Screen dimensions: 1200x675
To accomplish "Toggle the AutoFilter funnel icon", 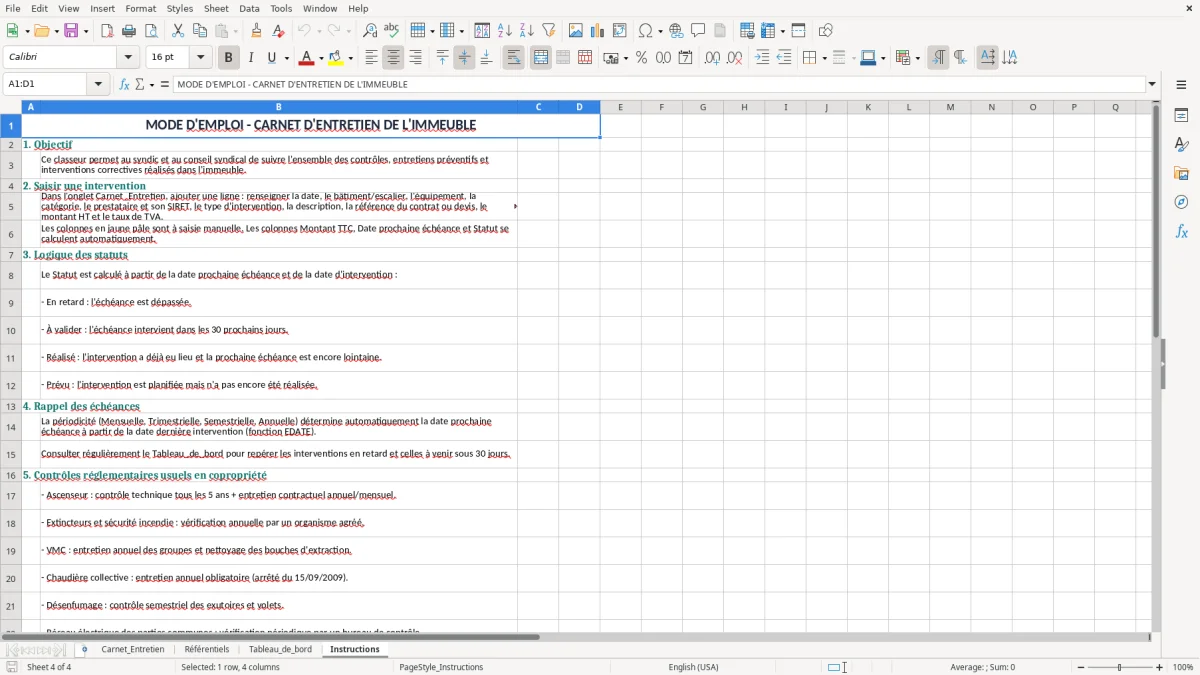I will [548, 31].
